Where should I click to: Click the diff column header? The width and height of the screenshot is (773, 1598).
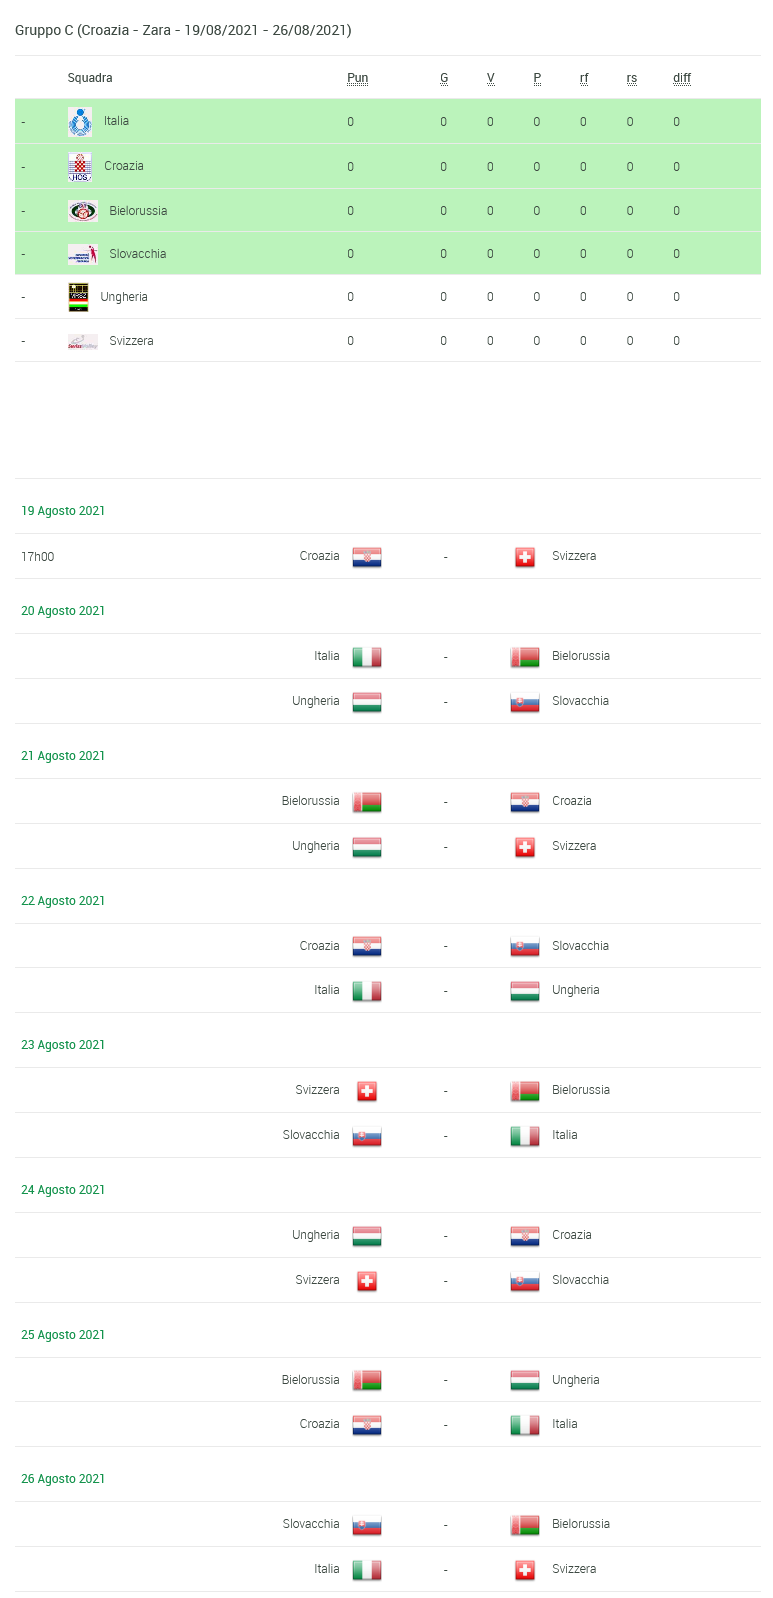[682, 78]
